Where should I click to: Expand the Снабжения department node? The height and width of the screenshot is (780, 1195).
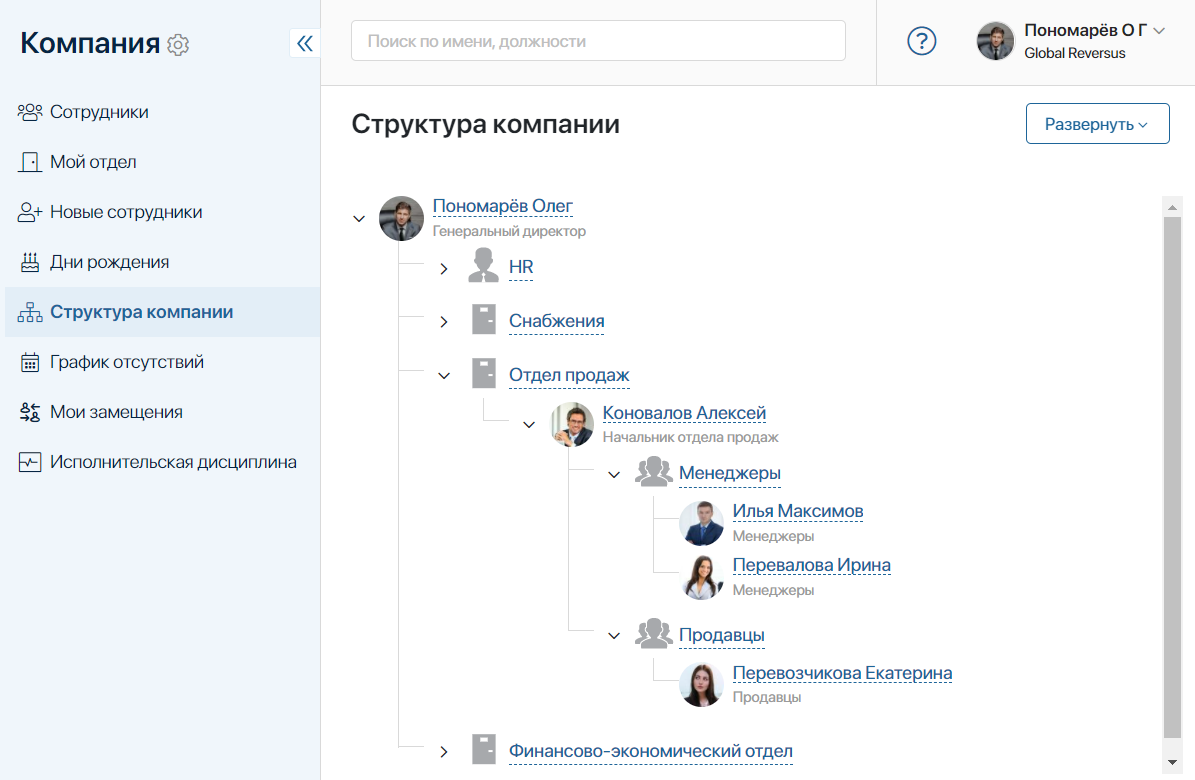click(x=444, y=322)
